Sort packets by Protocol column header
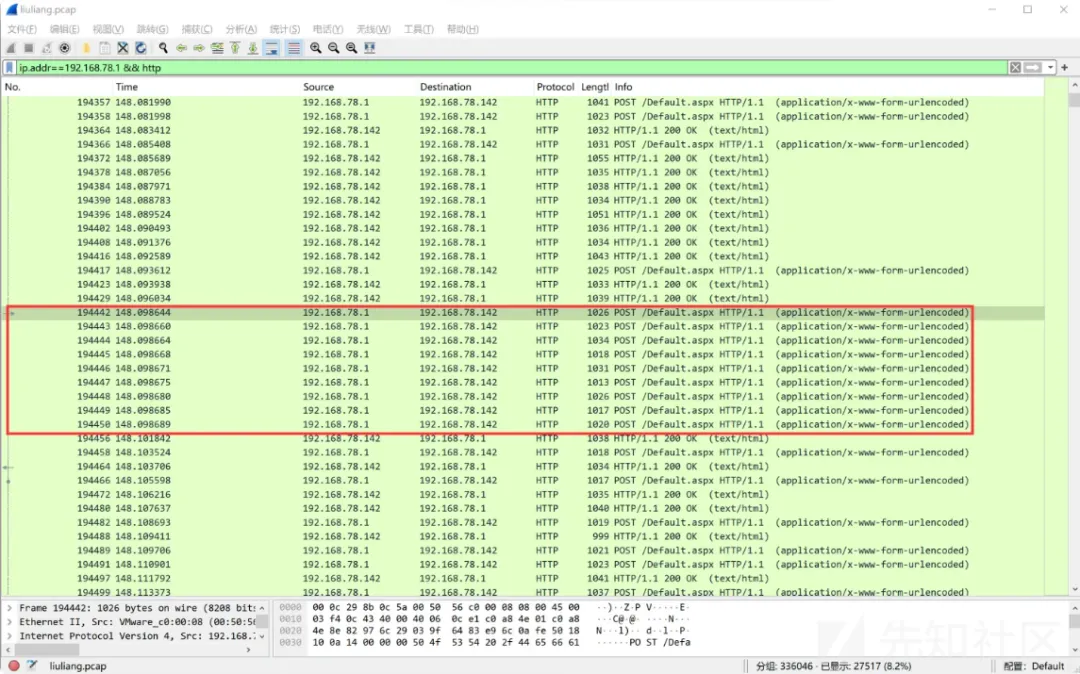 (555, 87)
